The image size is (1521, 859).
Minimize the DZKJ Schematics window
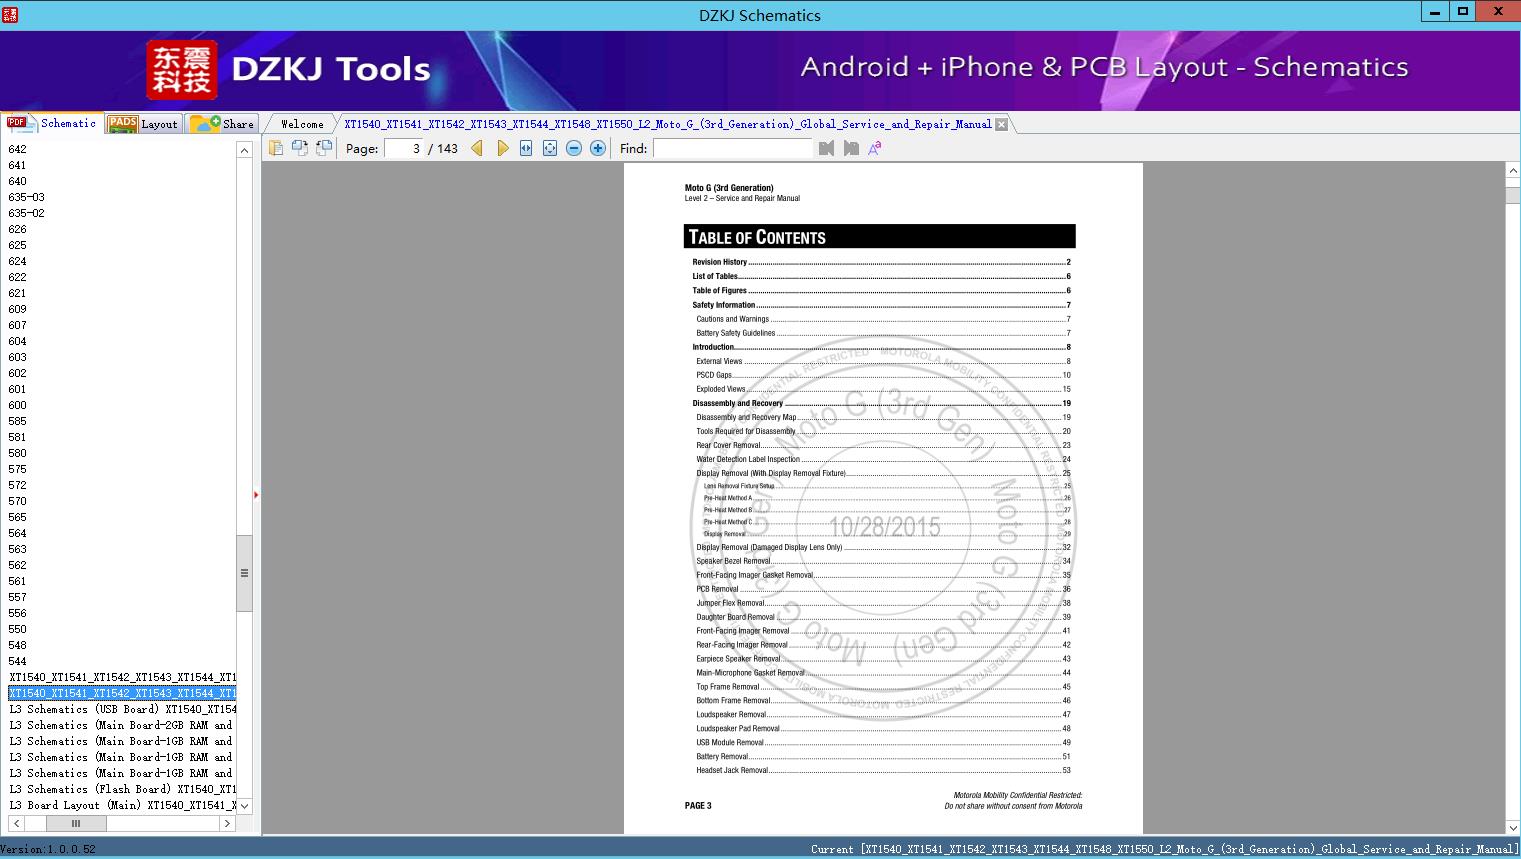click(x=1435, y=11)
